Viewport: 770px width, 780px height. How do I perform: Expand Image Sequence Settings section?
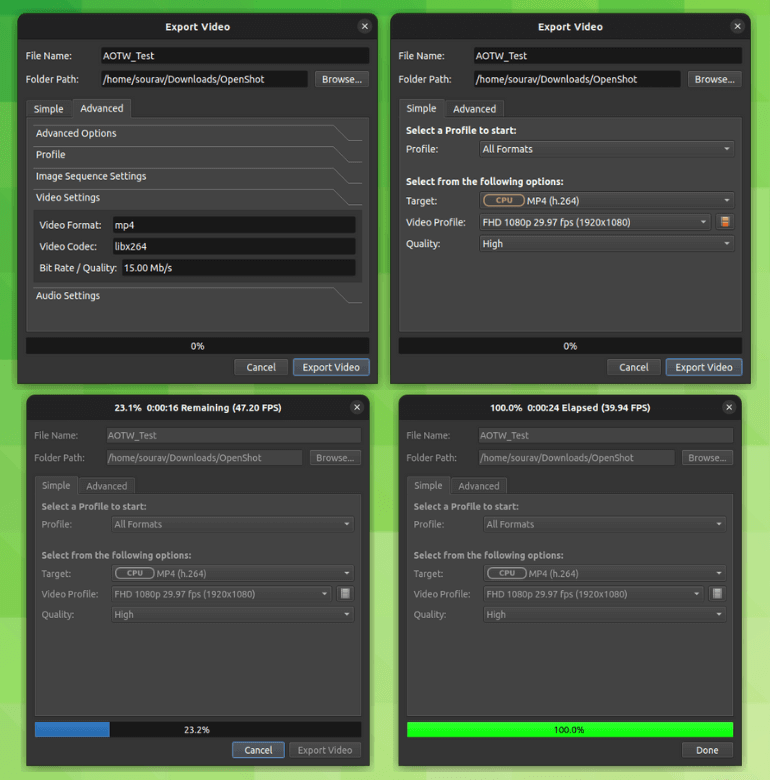point(197,176)
